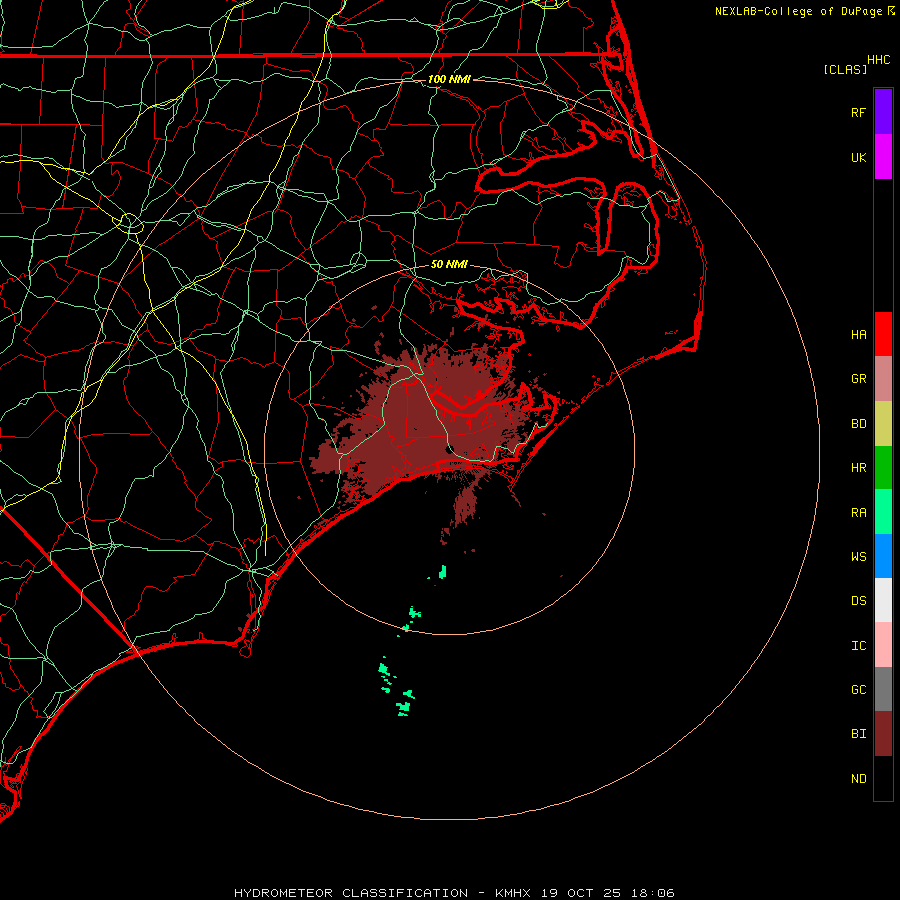Viewport: 900px width, 900px height.
Task: Click the GC gray legend swatch
Action: 883,689
